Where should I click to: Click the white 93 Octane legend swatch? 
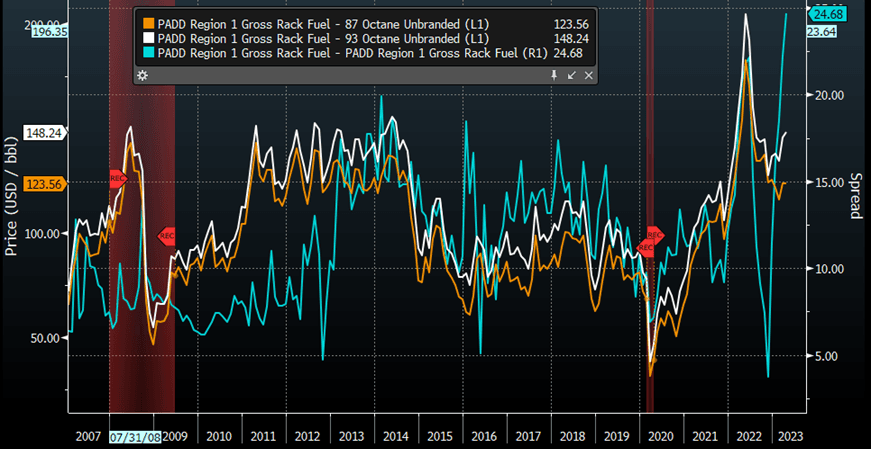pyautogui.click(x=149, y=38)
